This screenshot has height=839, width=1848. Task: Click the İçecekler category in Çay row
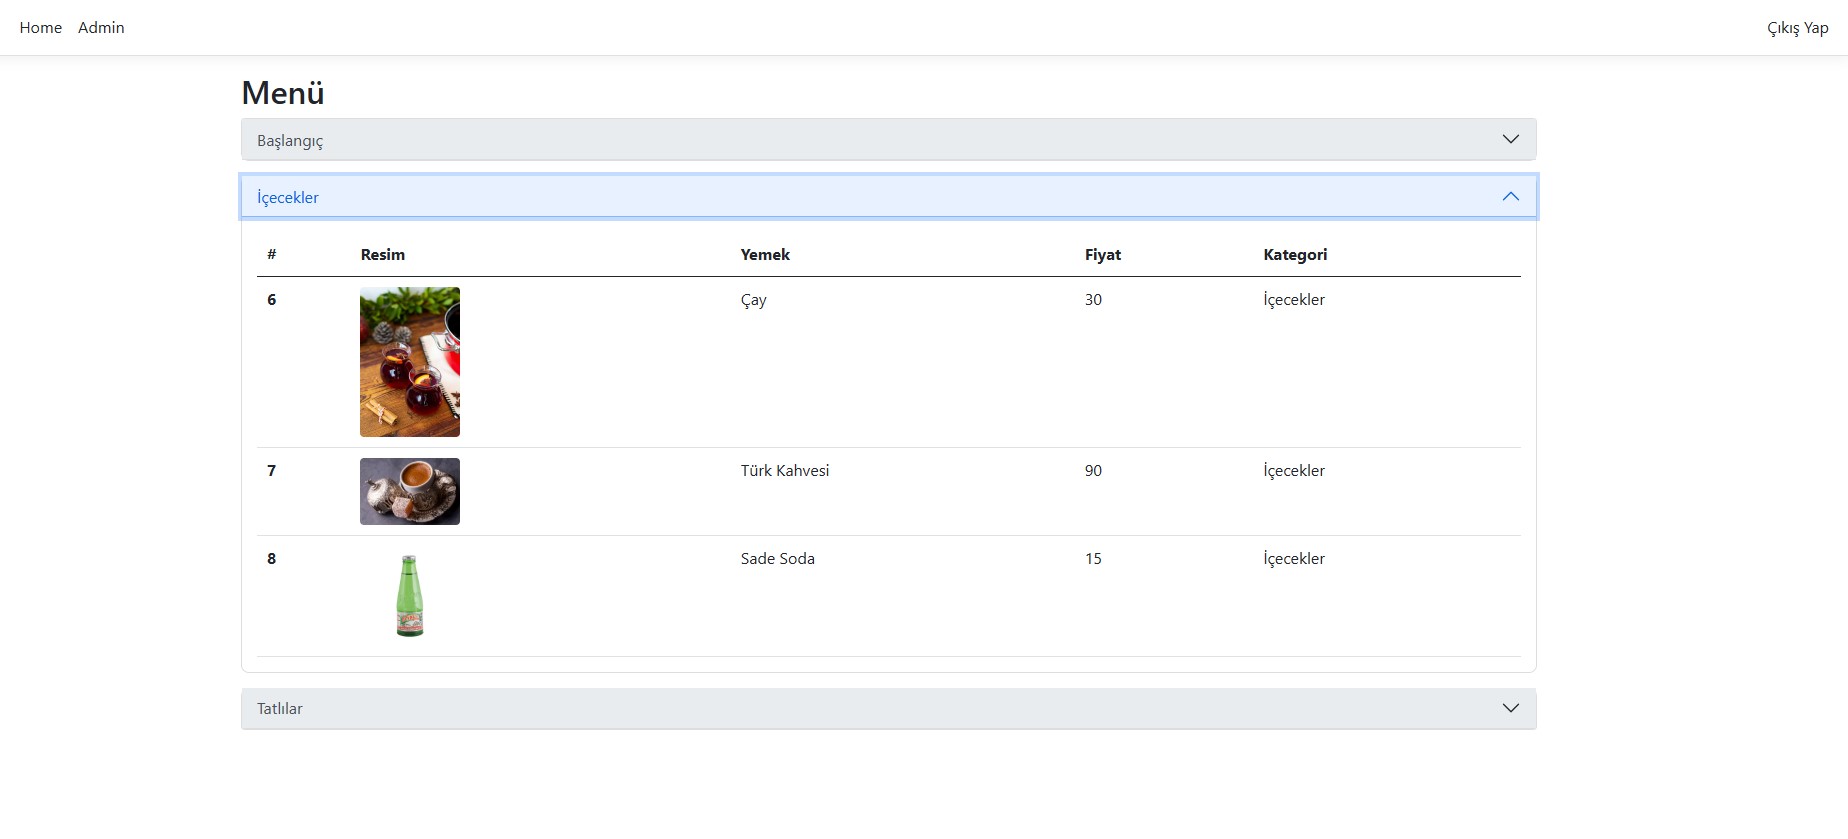coord(1294,300)
